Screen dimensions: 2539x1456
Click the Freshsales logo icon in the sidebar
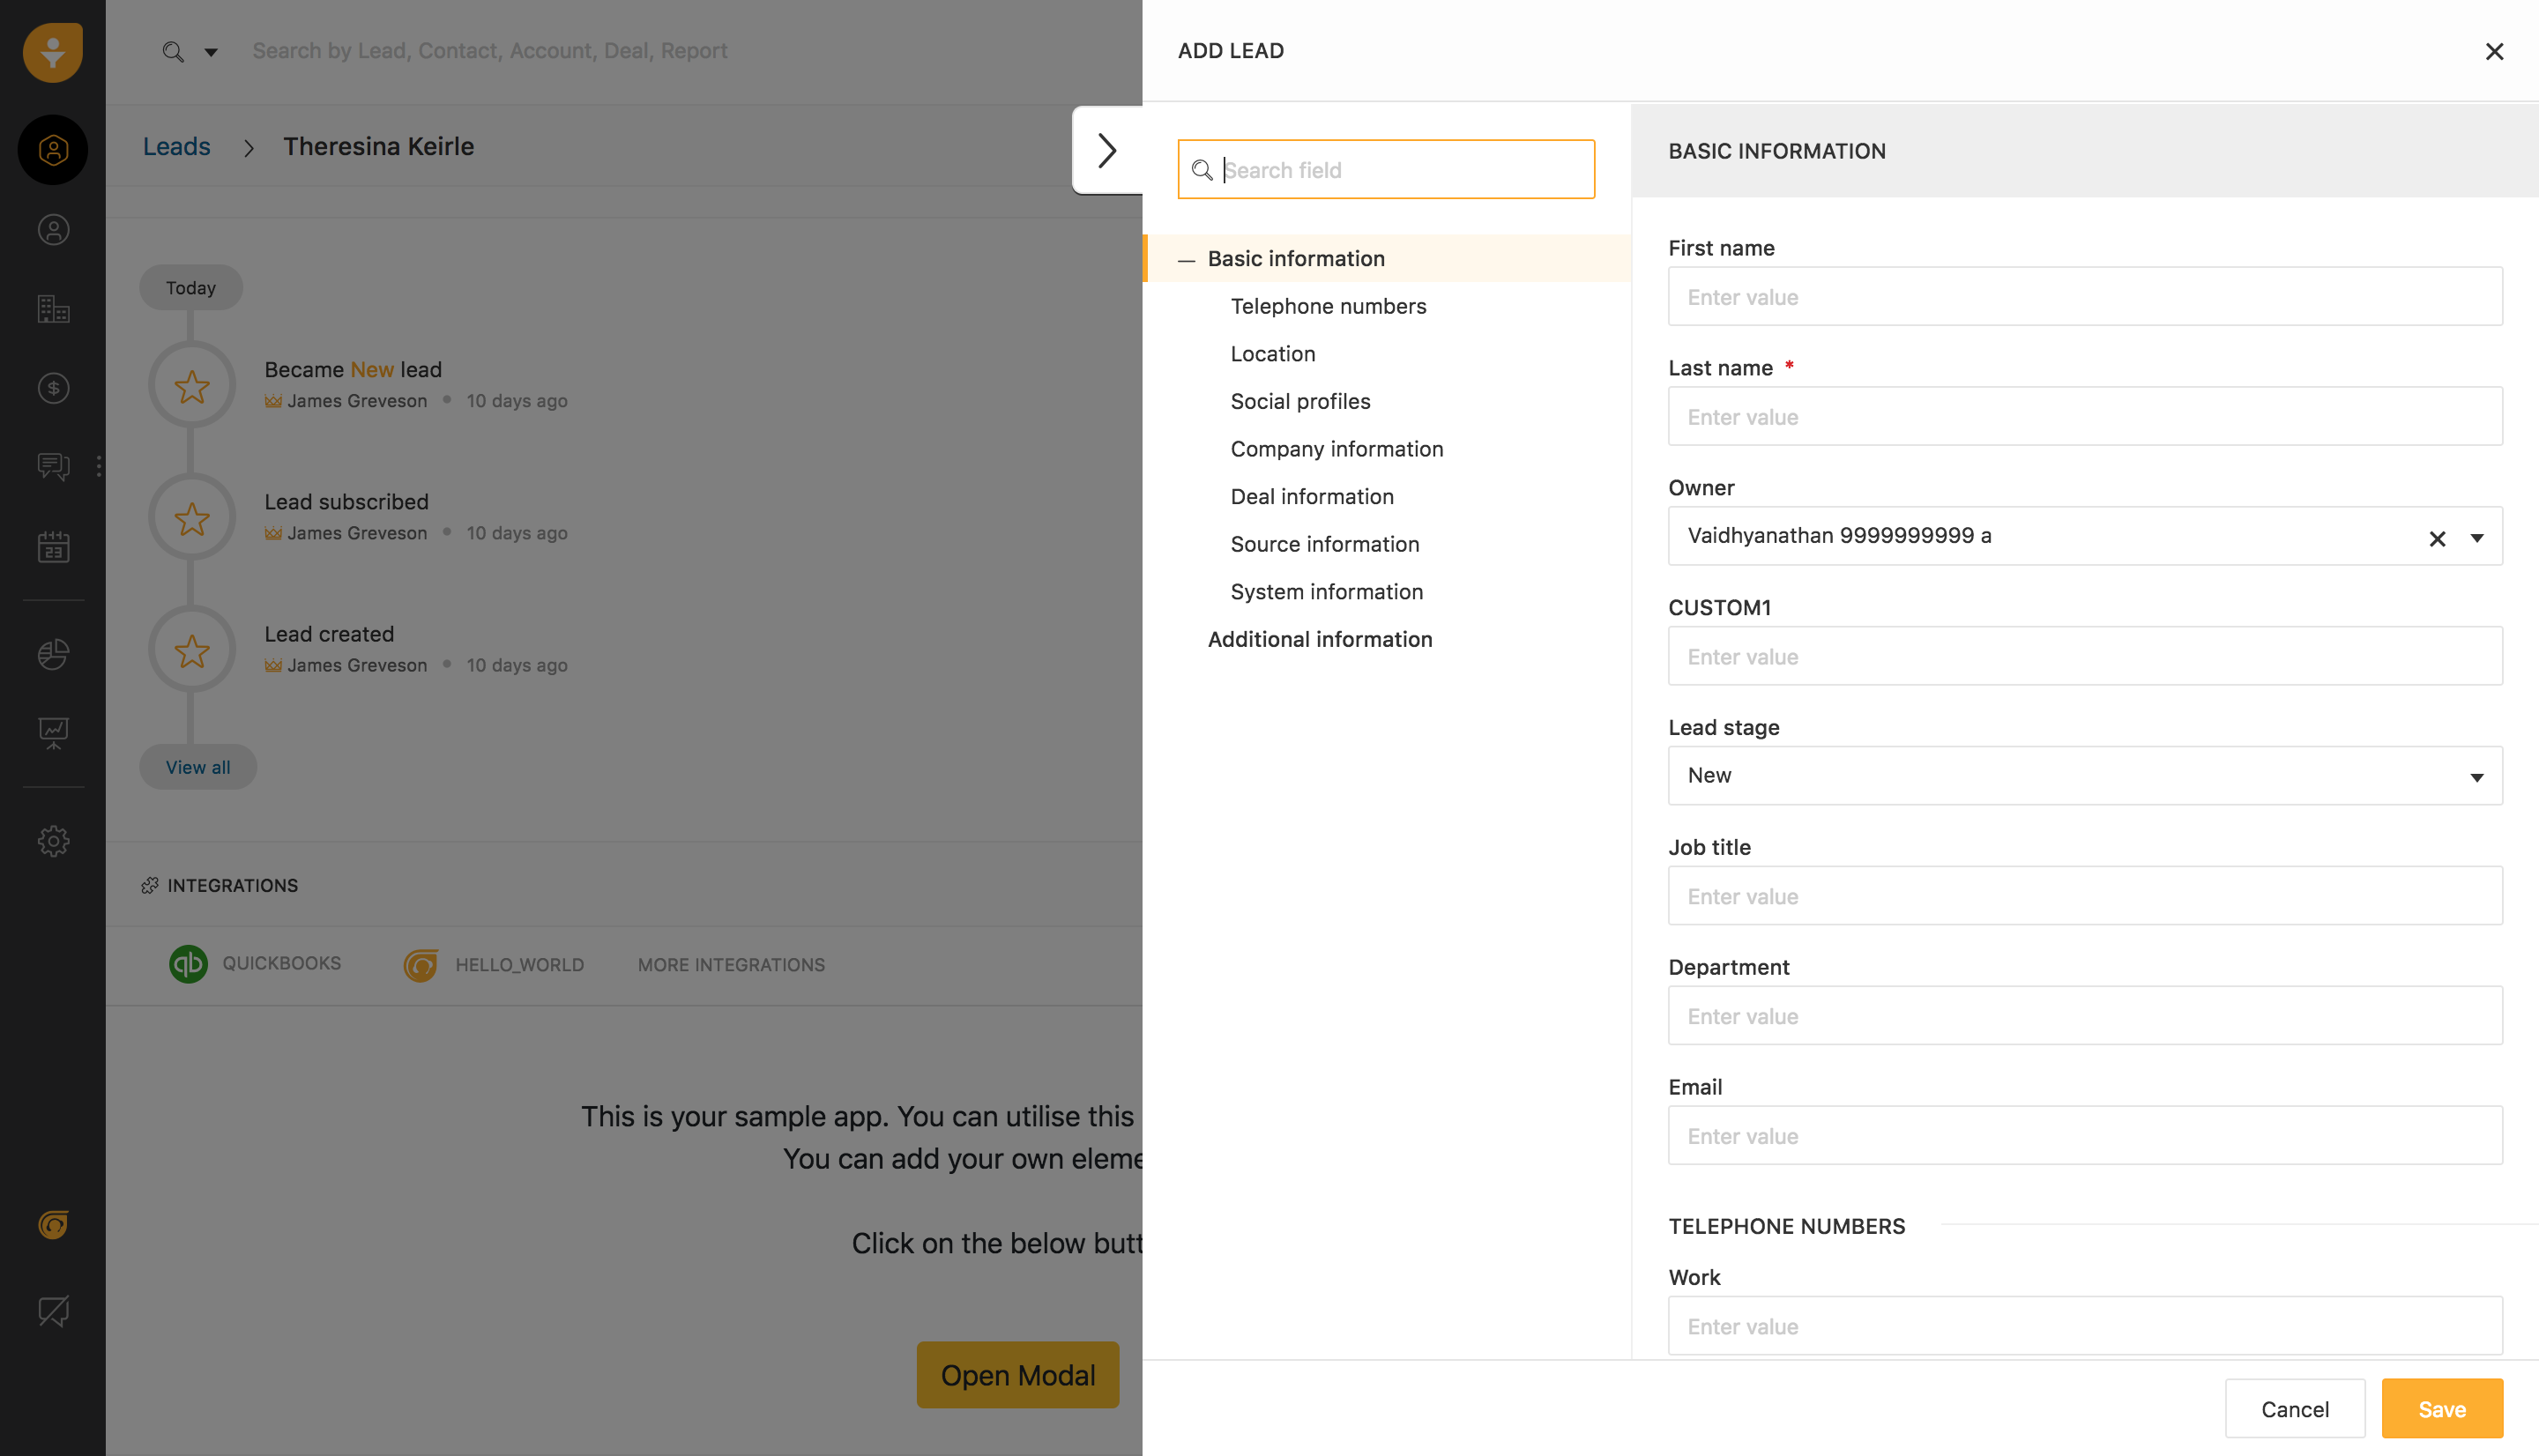click(x=52, y=52)
